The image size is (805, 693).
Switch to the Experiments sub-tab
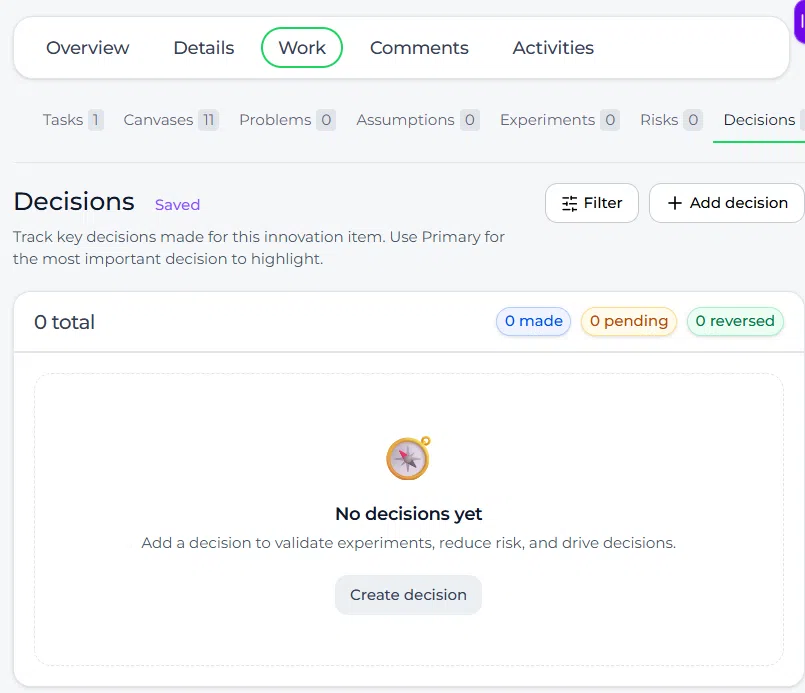tap(560, 120)
